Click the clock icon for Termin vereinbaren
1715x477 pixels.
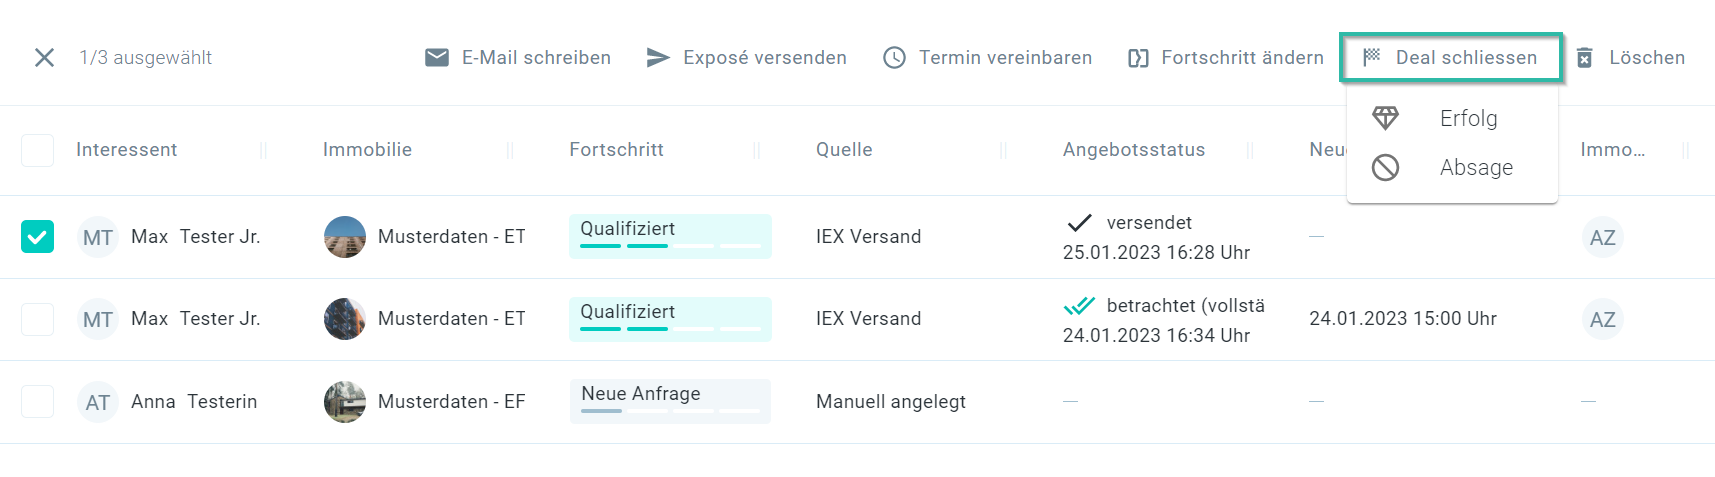tap(894, 58)
